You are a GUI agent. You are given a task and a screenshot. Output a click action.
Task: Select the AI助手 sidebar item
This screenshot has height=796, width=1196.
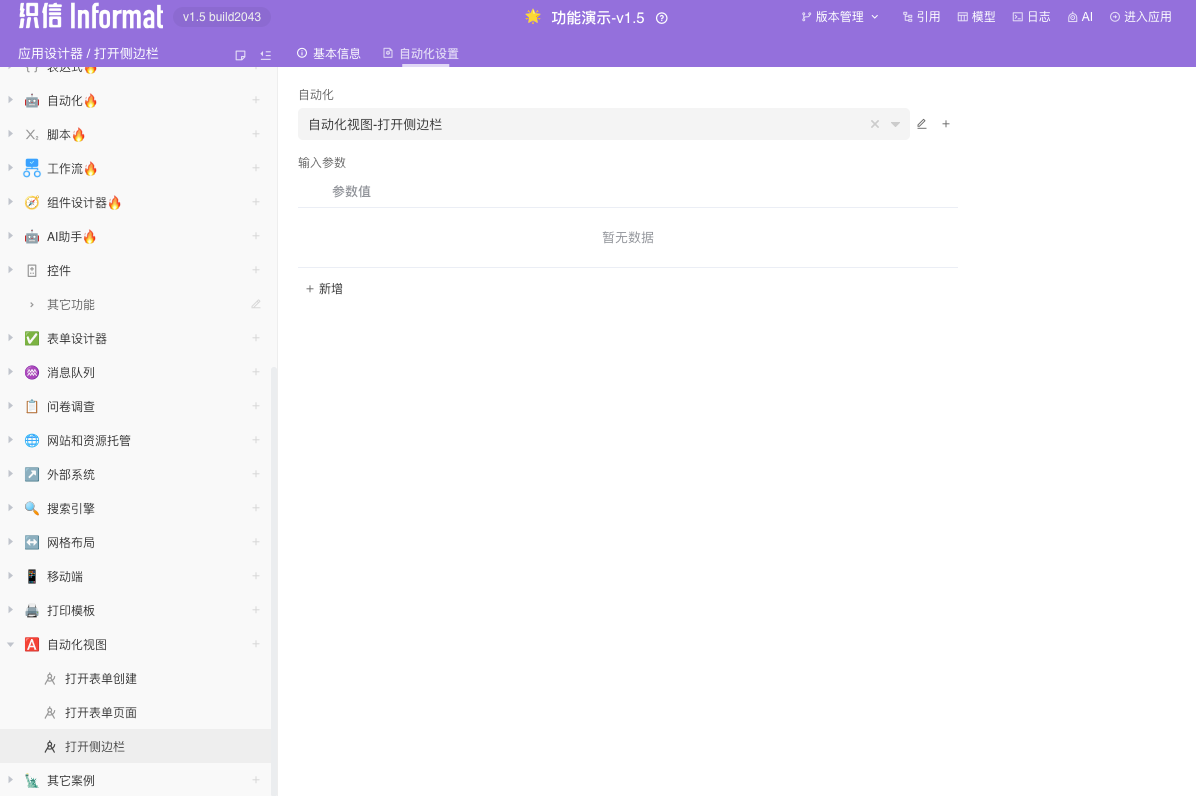69,236
